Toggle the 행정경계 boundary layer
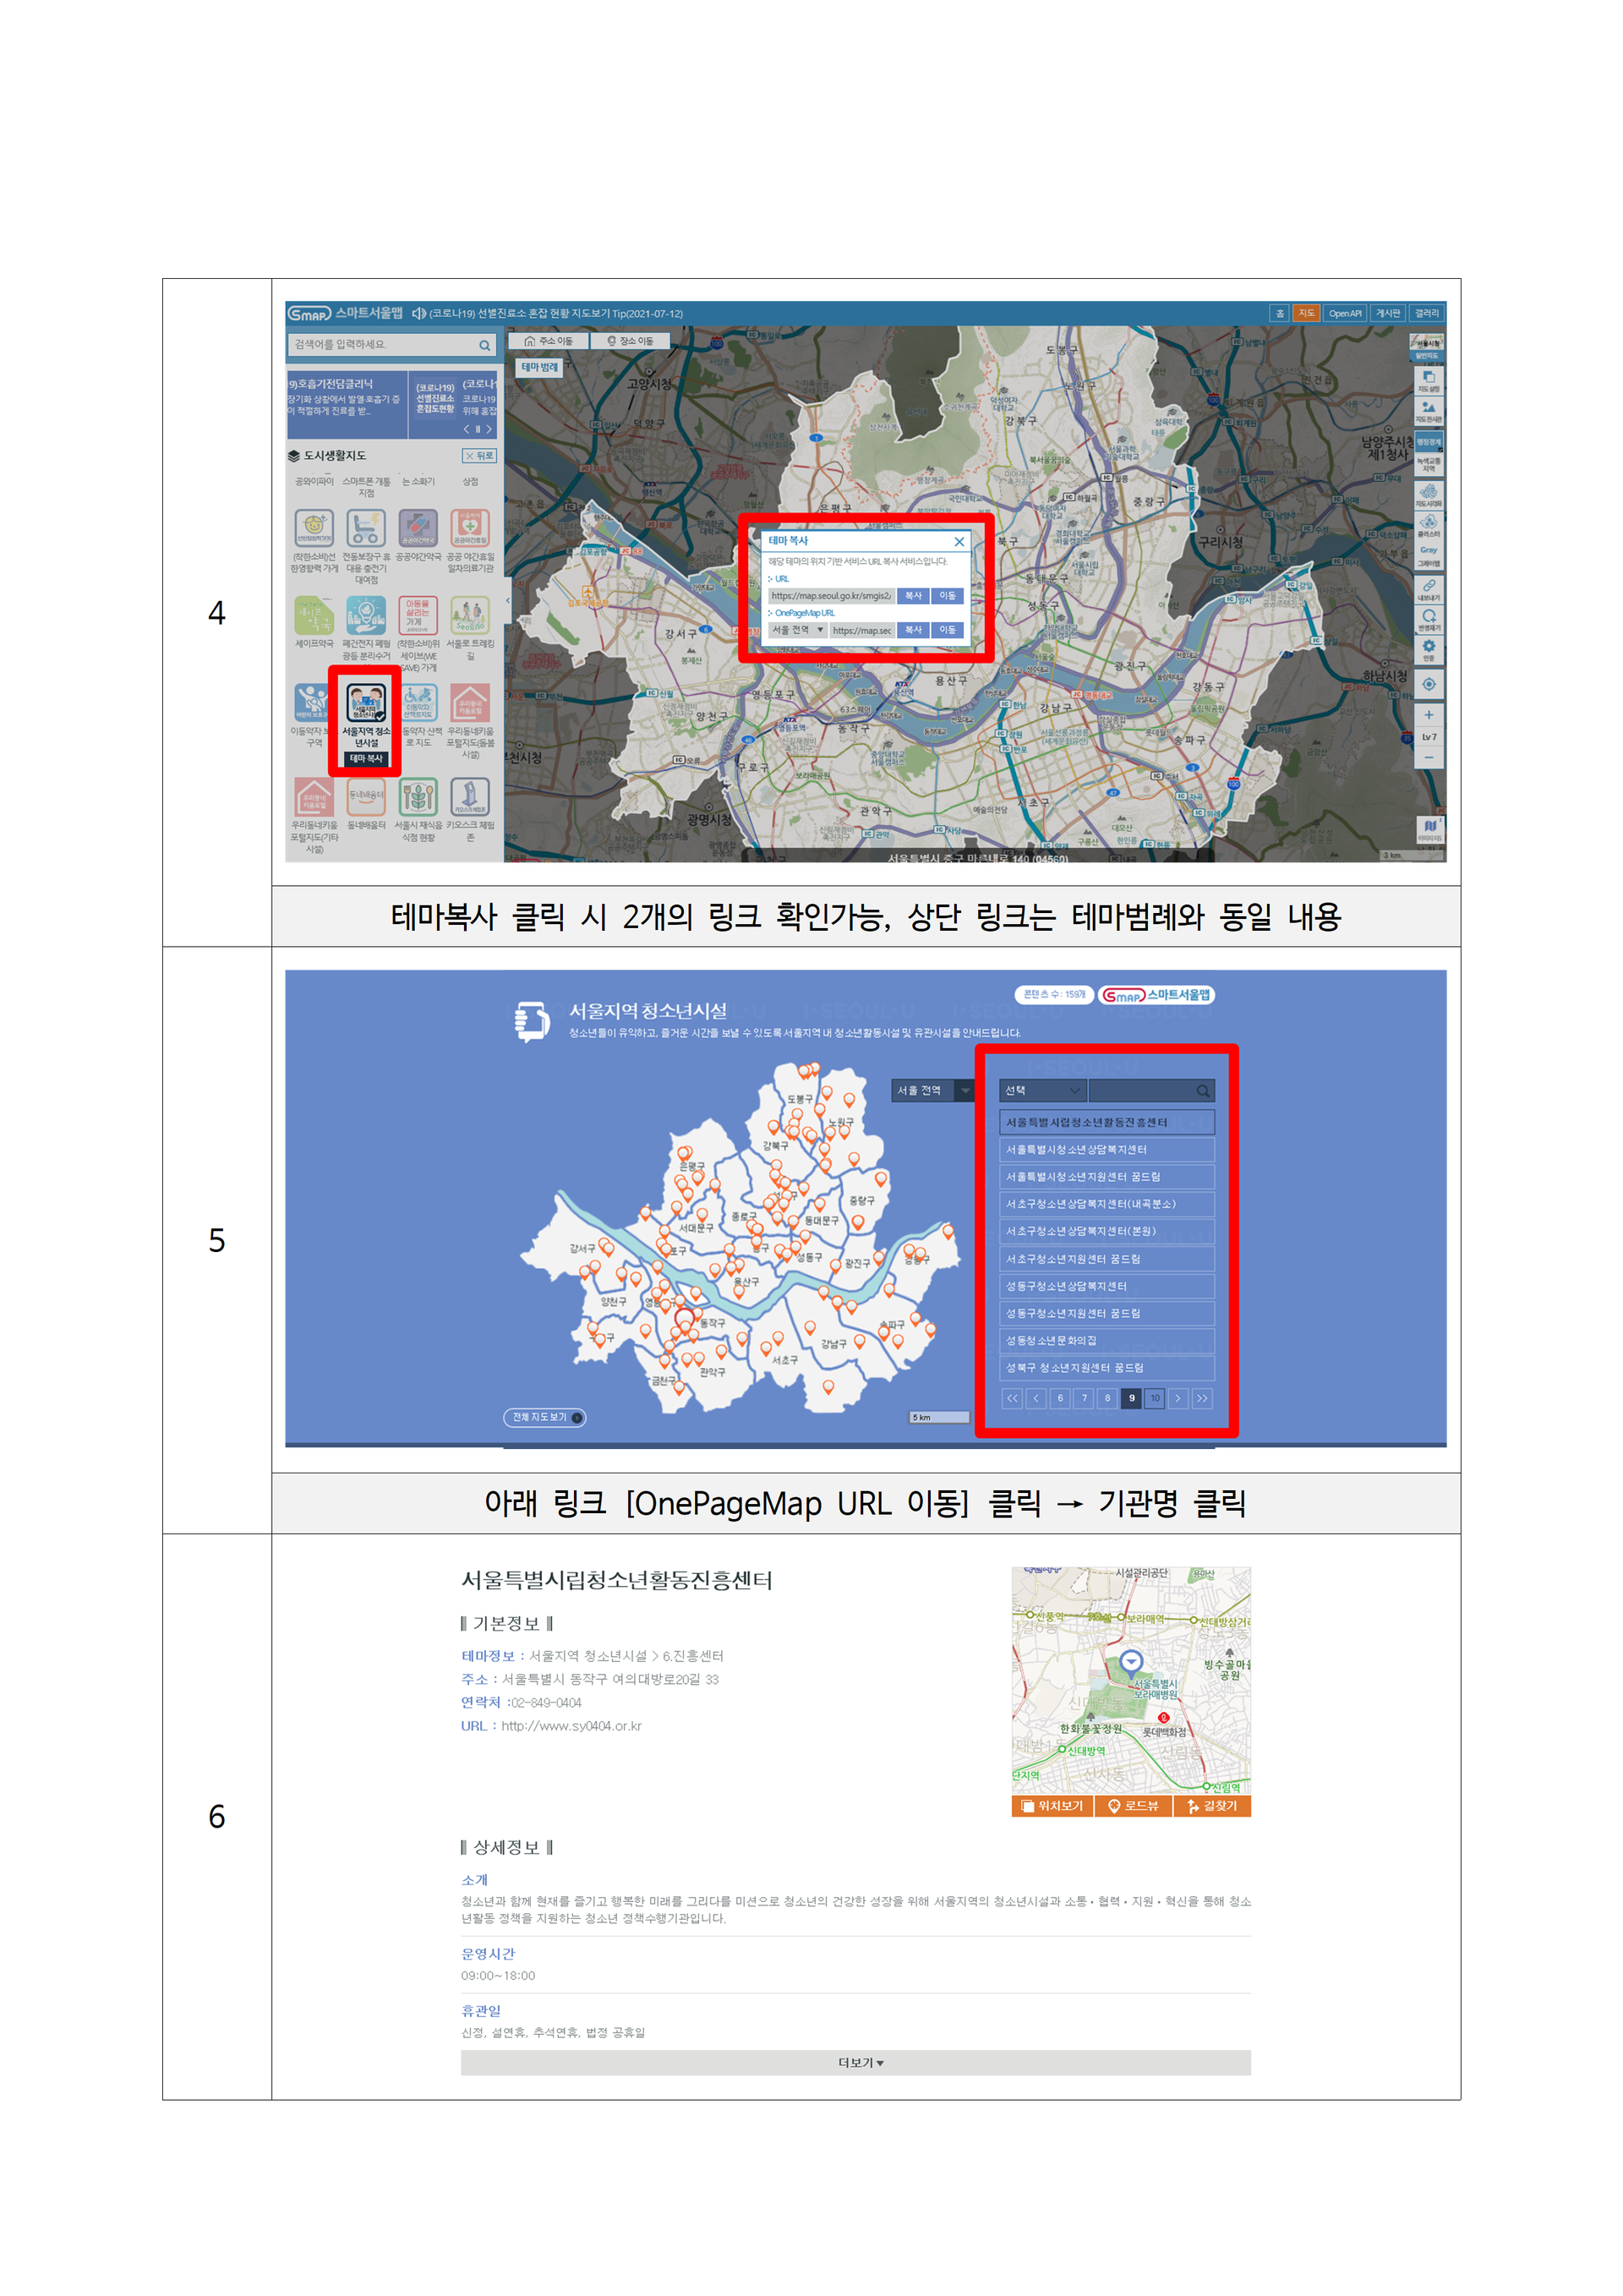 point(1429,442)
